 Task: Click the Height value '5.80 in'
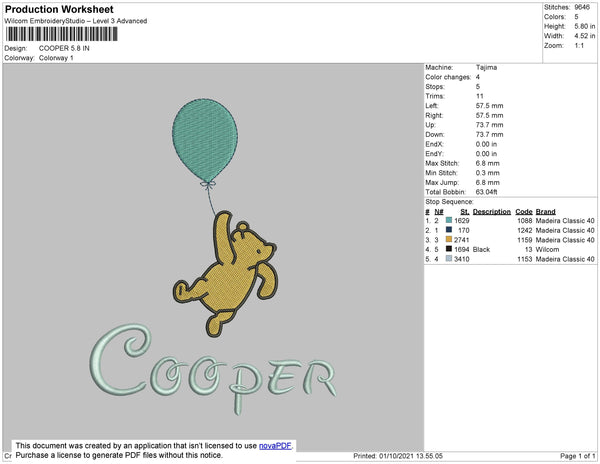[x=585, y=26]
